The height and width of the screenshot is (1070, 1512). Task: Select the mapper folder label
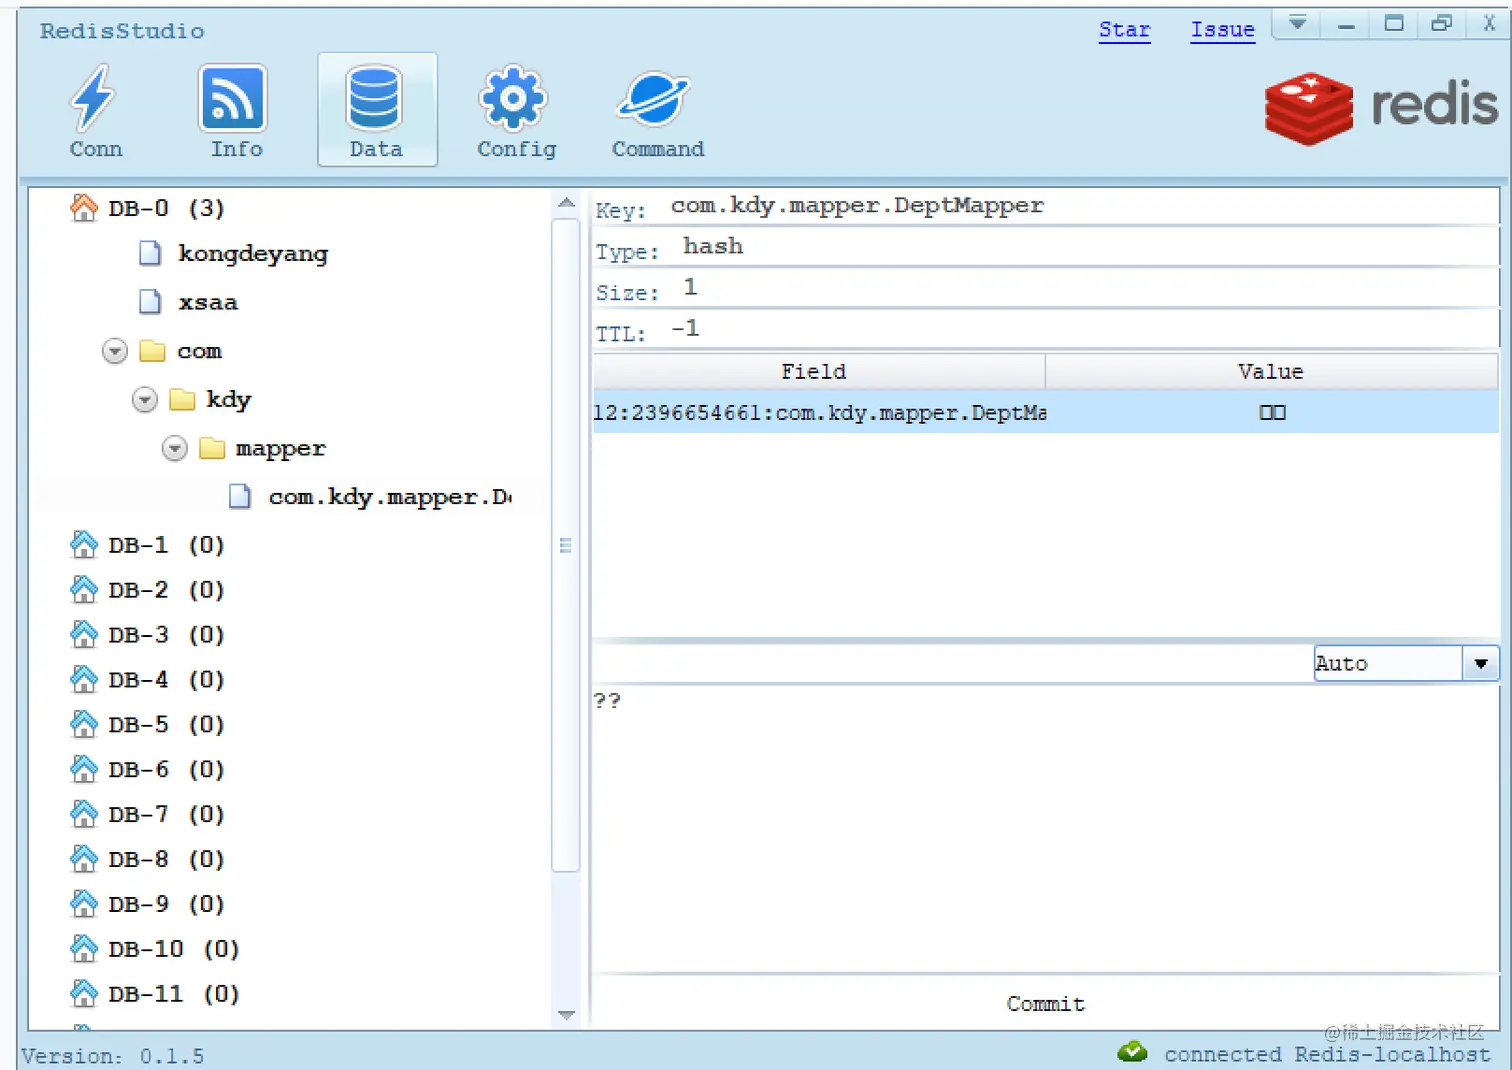[280, 449]
